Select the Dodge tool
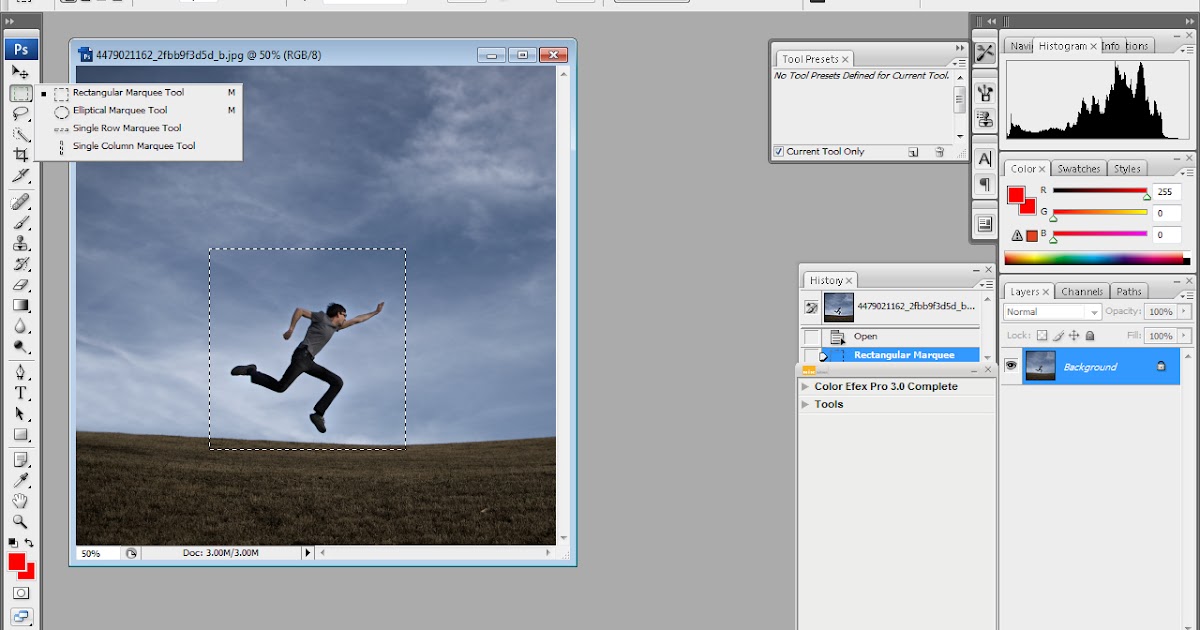The width and height of the screenshot is (1200, 630). [x=21, y=347]
